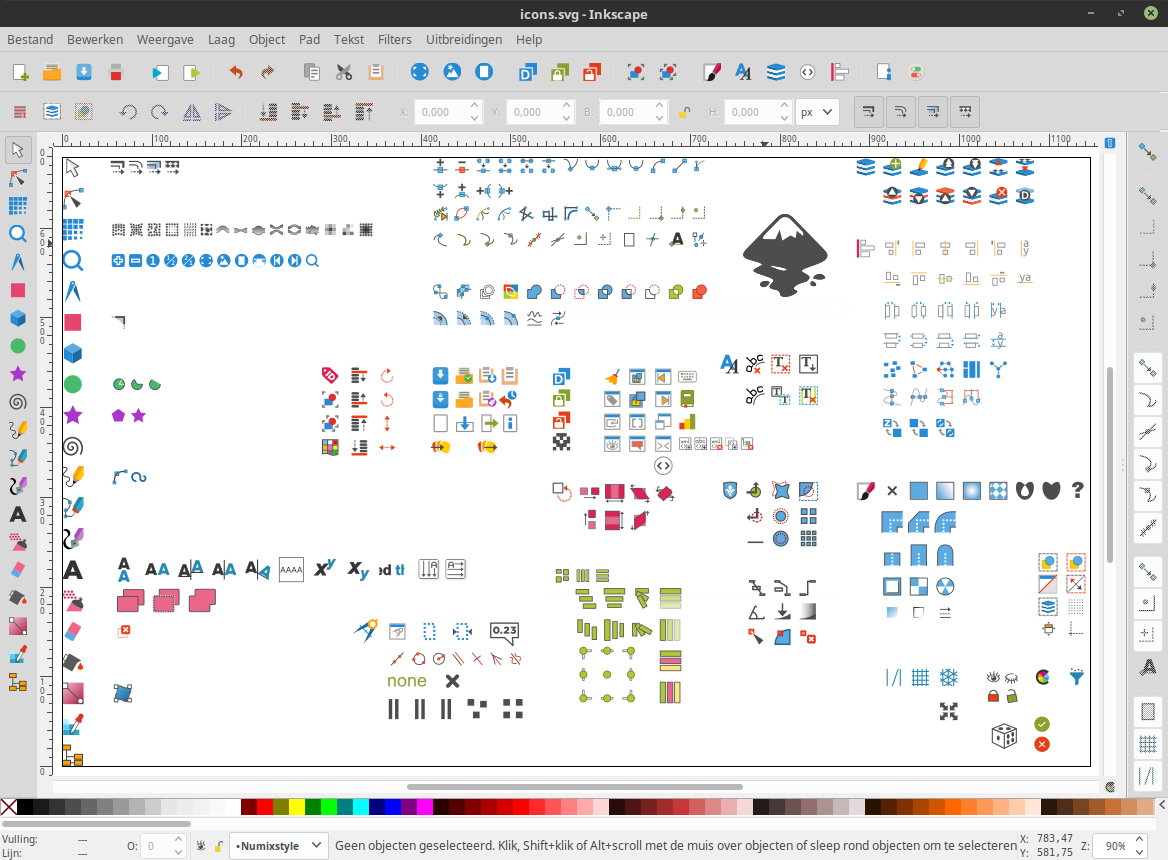Select the arrow Selector tool in toolbox
The image size is (1168, 860).
coord(18,150)
